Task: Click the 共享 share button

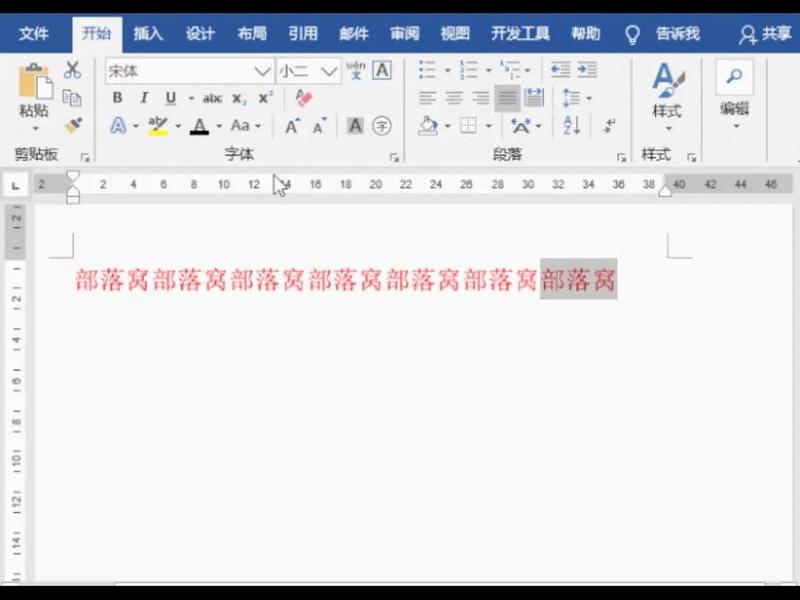Action: click(765, 34)
